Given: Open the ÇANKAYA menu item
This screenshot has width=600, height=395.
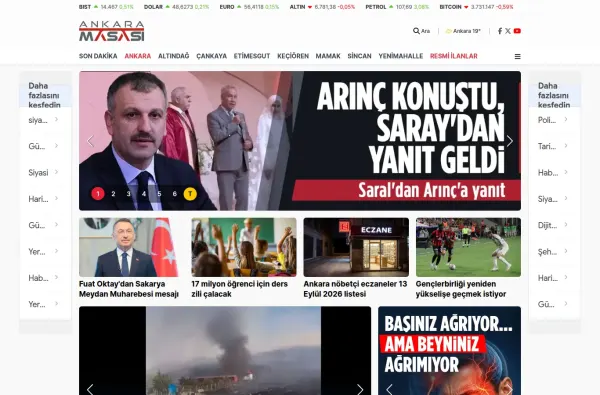Looking at the screenshot, I should 212,56.
